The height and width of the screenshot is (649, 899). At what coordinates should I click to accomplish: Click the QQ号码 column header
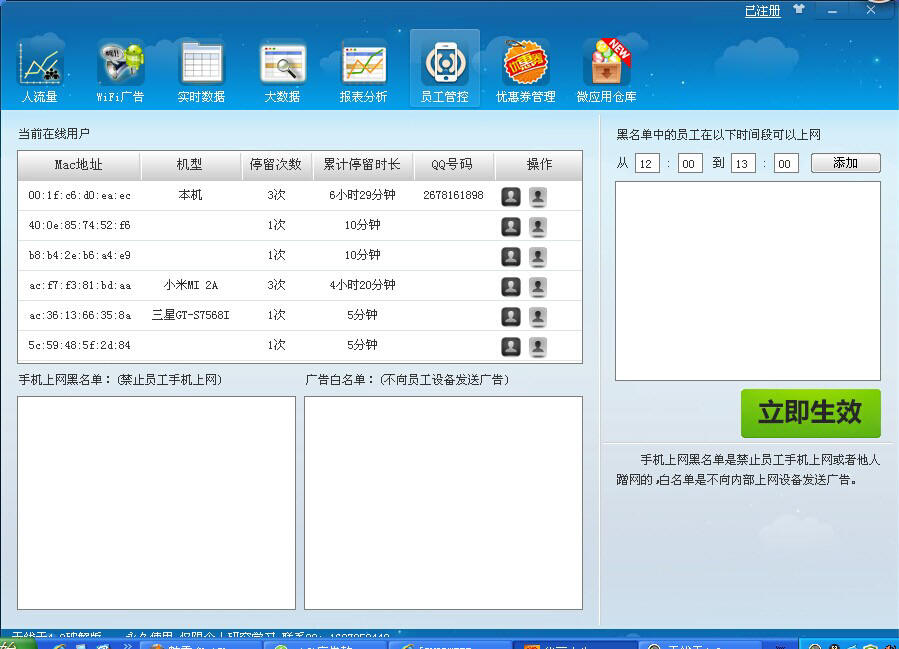click(454, 165)
